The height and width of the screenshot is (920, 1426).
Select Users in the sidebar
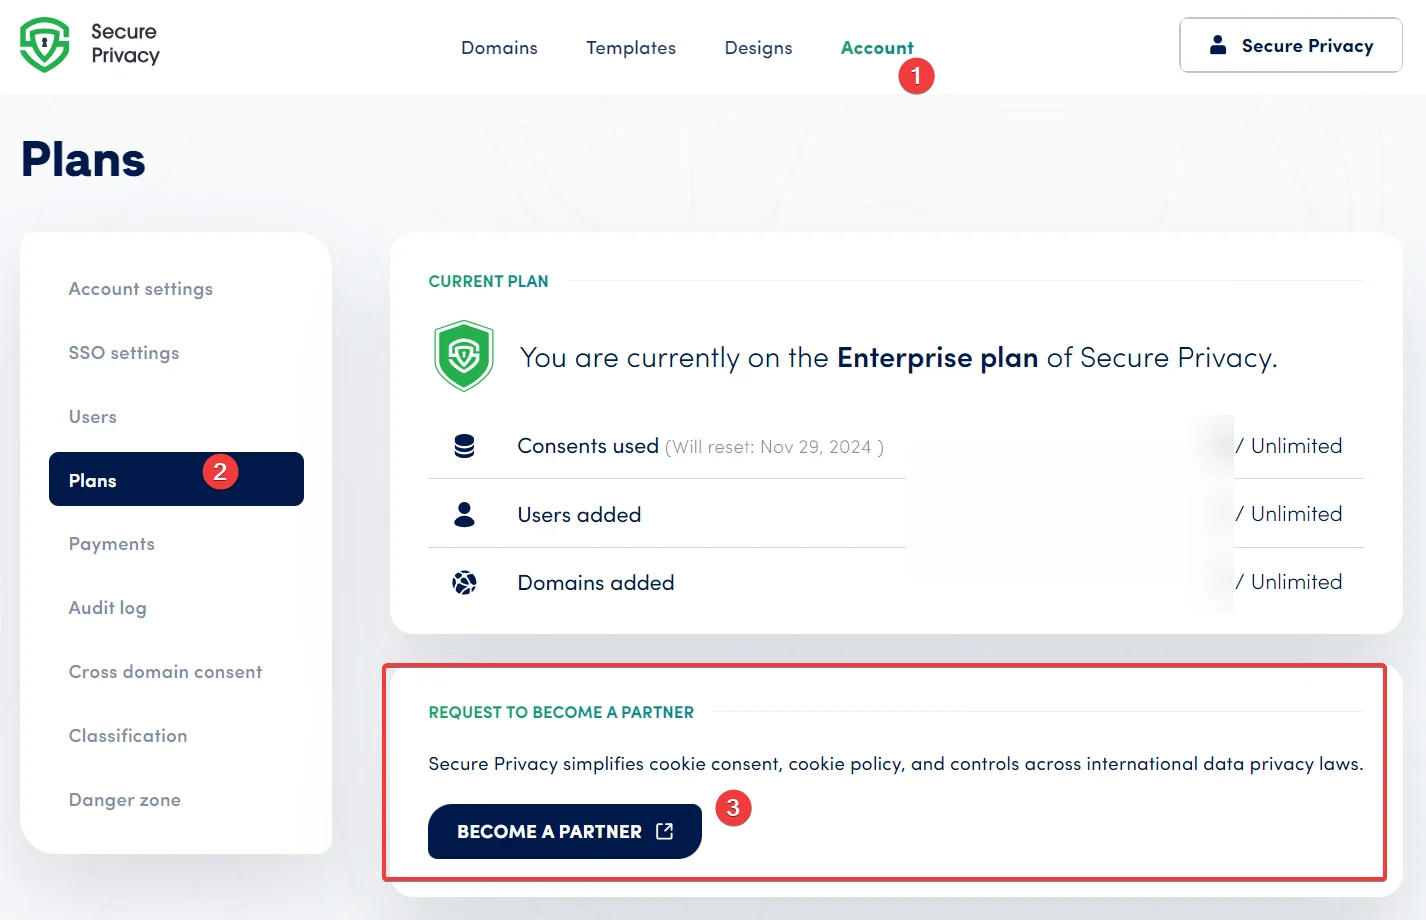92,417
